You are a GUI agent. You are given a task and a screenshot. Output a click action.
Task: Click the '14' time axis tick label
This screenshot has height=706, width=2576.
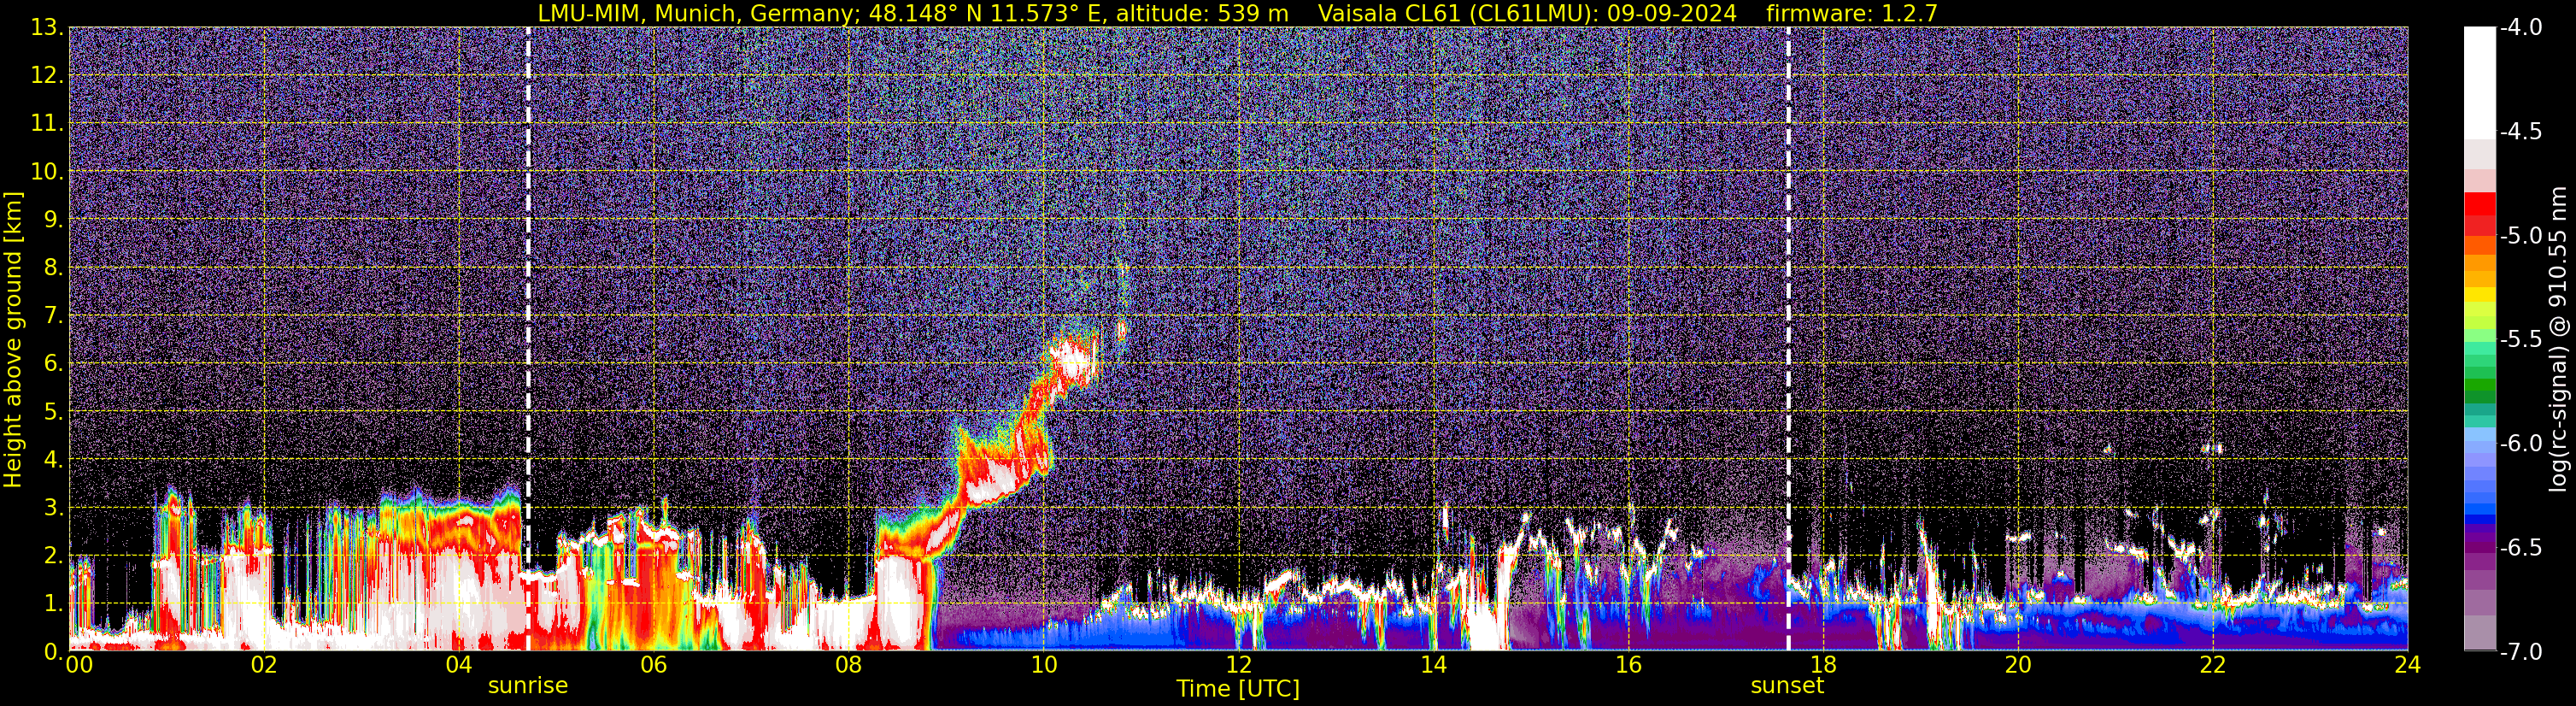click(x=1433, y=665)
